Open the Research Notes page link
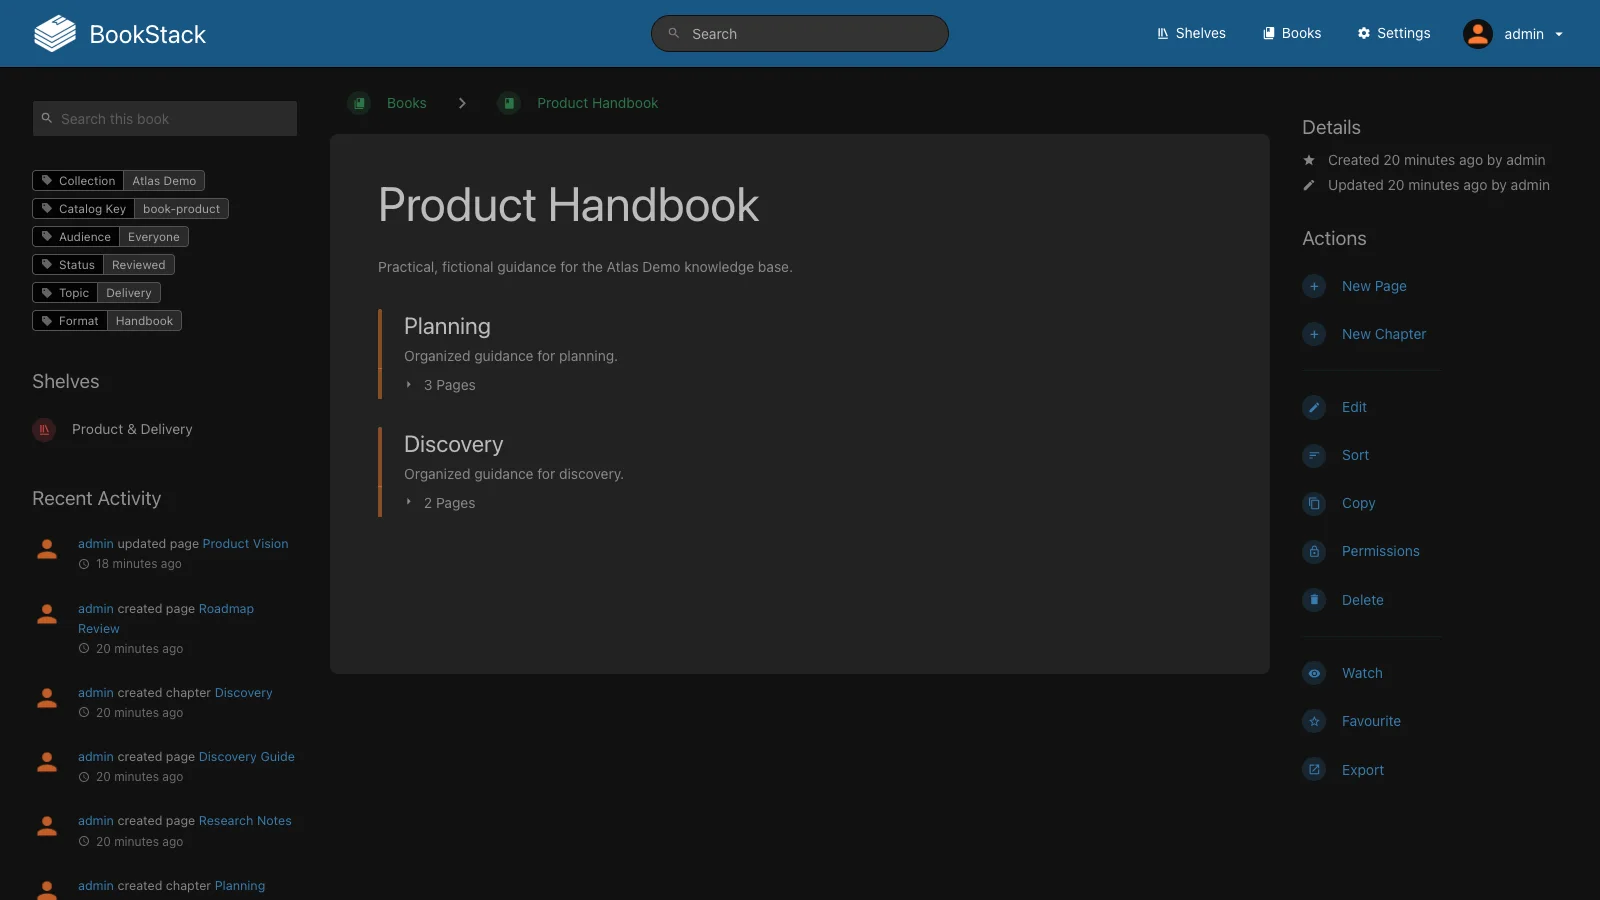 (245, 821)
